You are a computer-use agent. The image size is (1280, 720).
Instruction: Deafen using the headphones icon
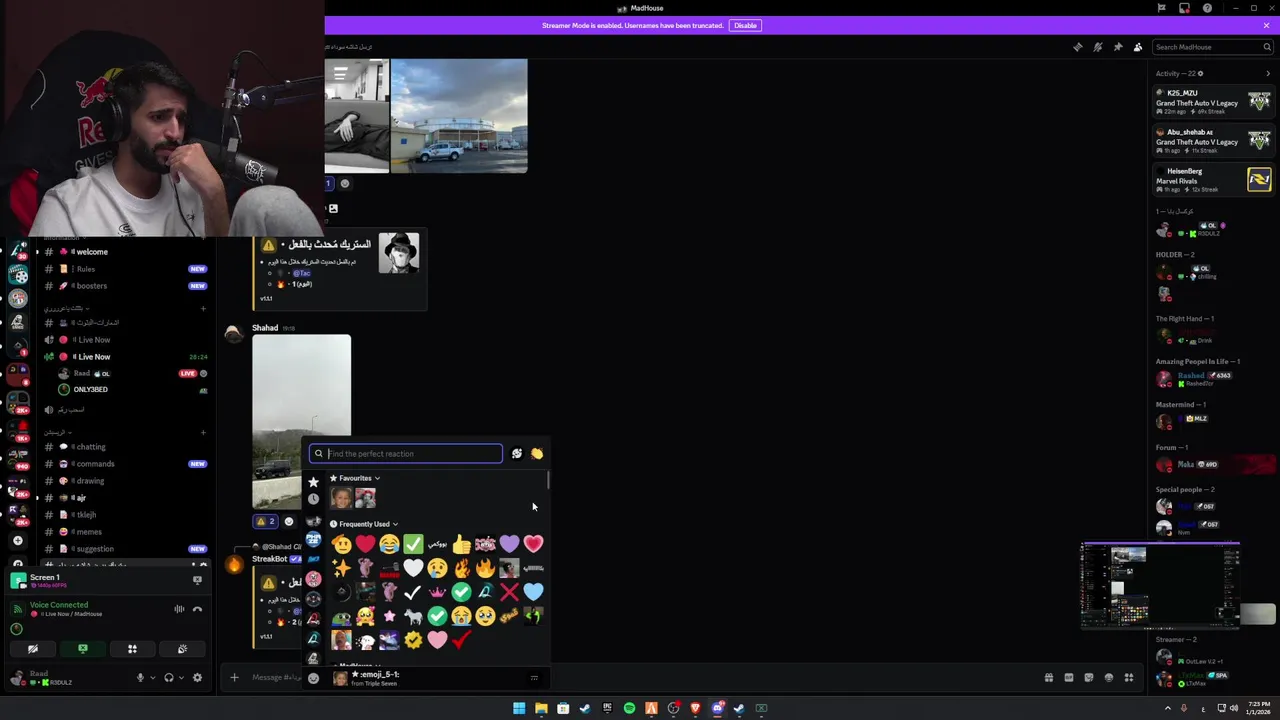click(169, 678)
